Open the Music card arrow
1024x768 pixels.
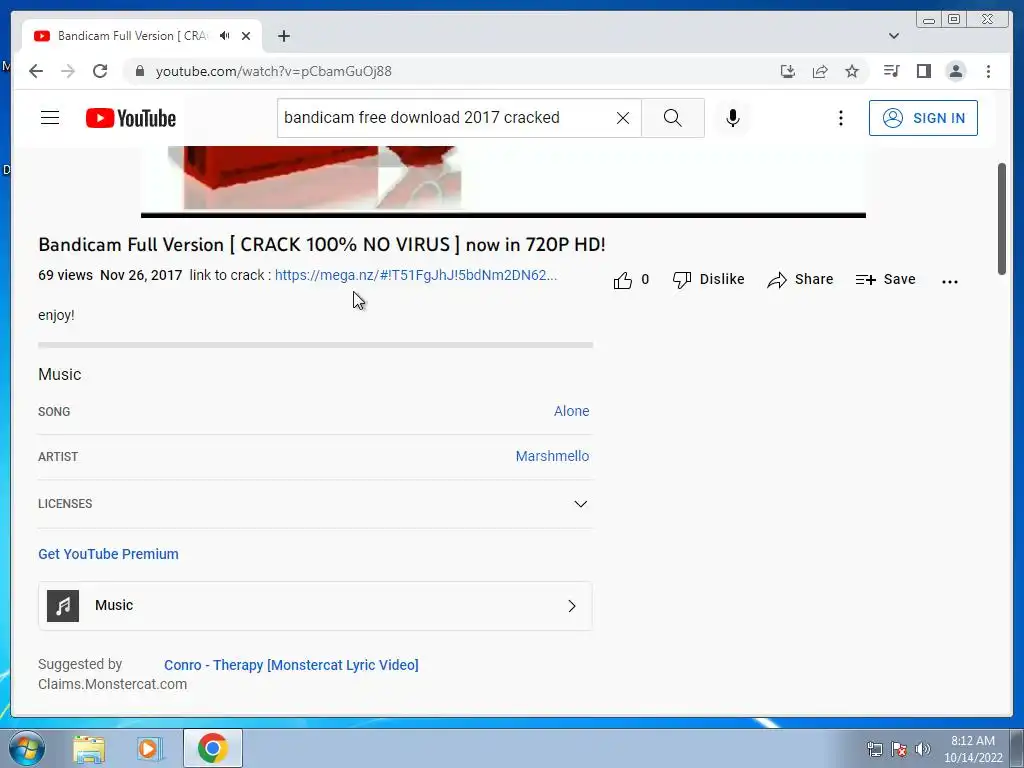[571, 606]
